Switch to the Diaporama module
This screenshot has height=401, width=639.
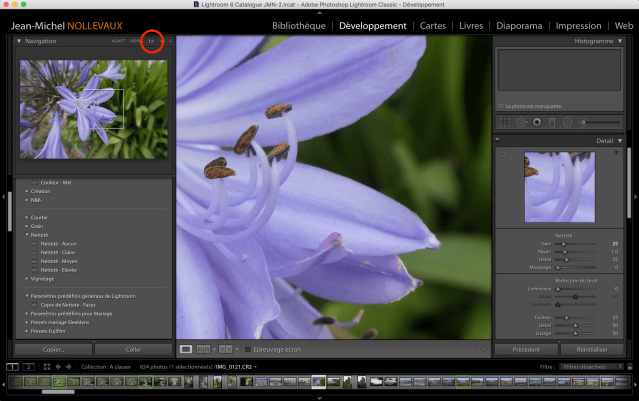click(519, 26)
